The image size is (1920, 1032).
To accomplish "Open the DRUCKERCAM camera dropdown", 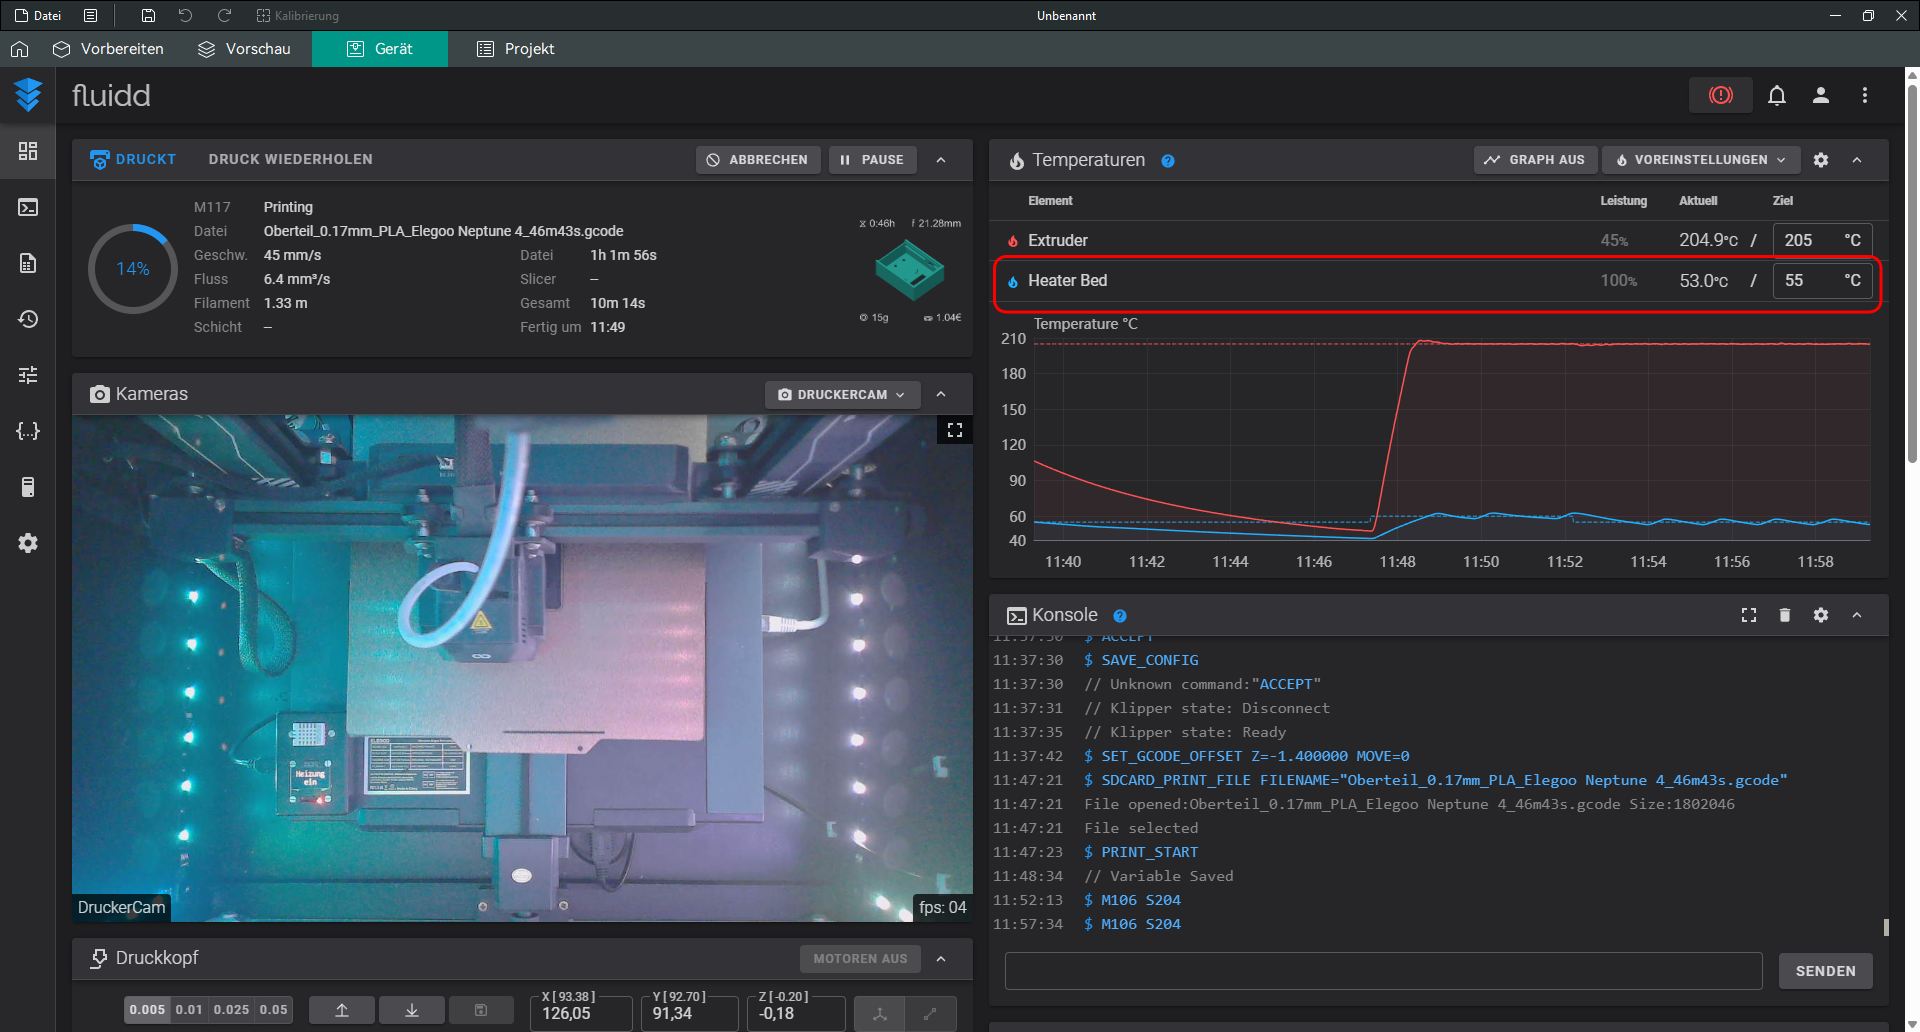I will click(842, 395).
